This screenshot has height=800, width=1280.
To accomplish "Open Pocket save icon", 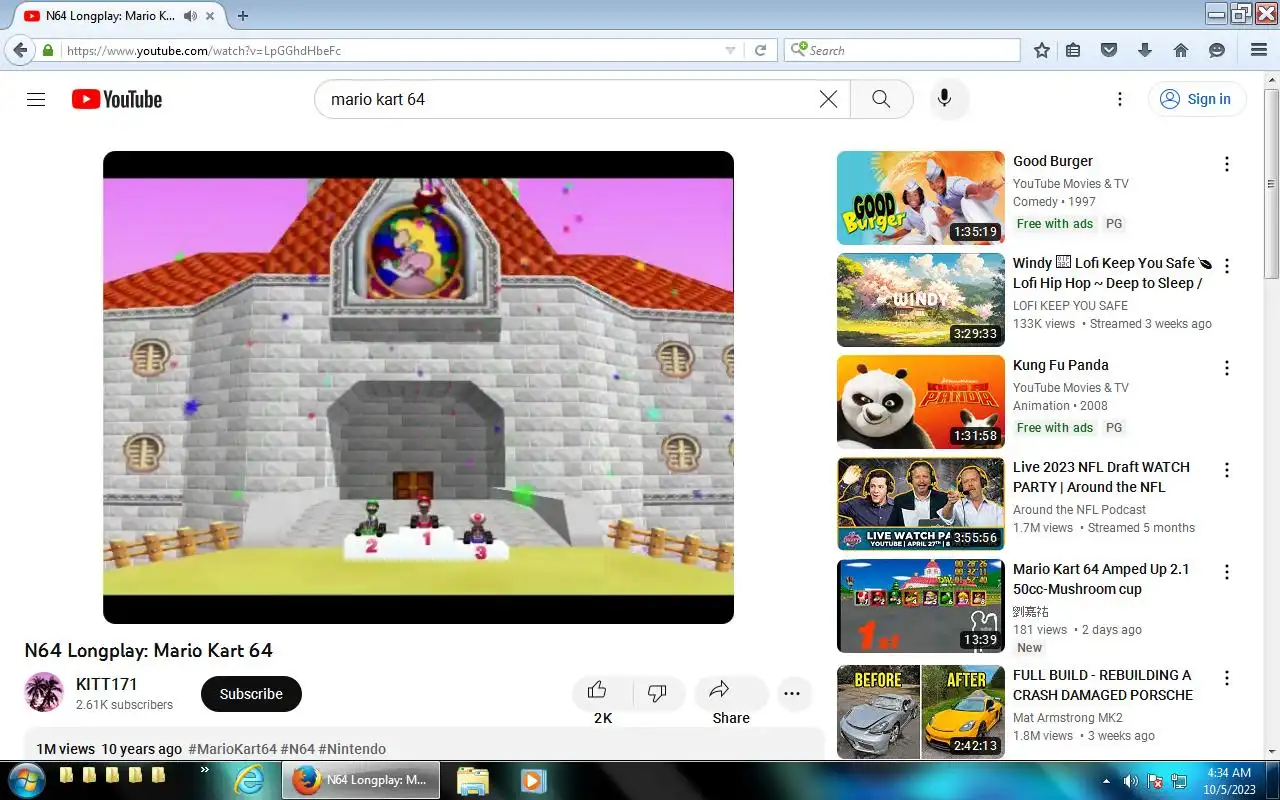I will pyautogui.click(x=1109, y=50).
